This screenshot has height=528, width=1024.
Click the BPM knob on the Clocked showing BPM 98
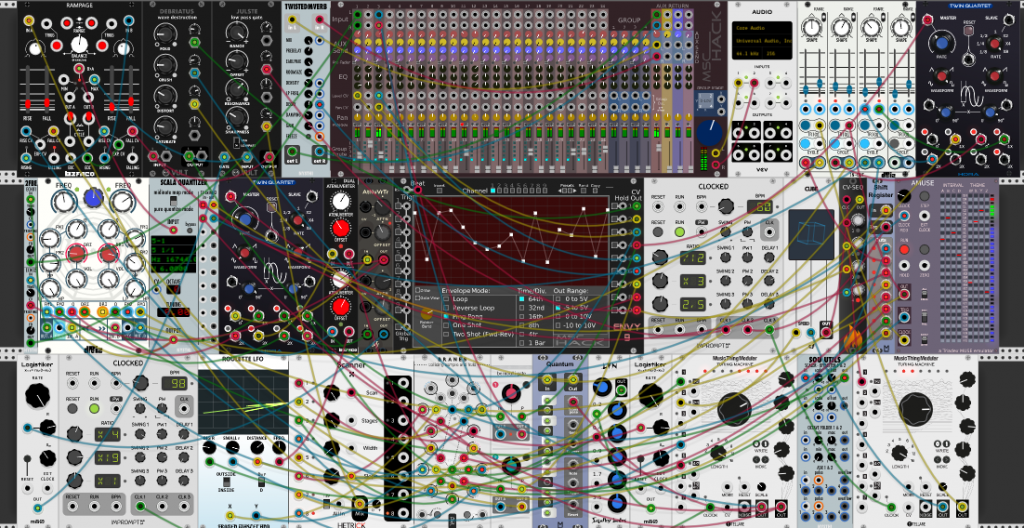[140, 383]
